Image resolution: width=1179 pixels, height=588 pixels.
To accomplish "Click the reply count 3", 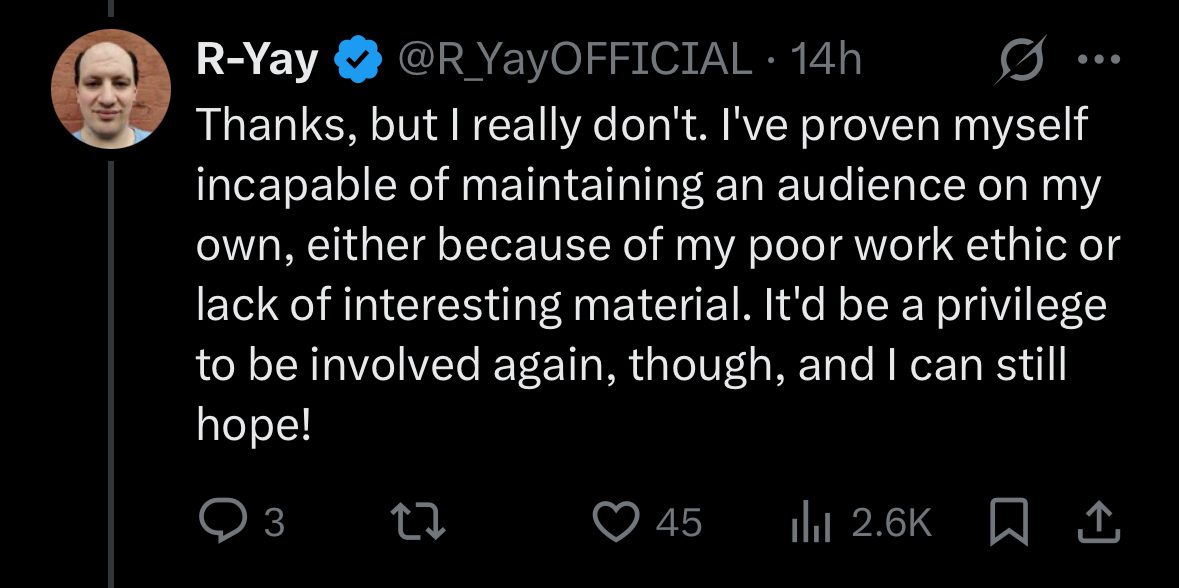I will pyautogui.click(x=274, y=522).
